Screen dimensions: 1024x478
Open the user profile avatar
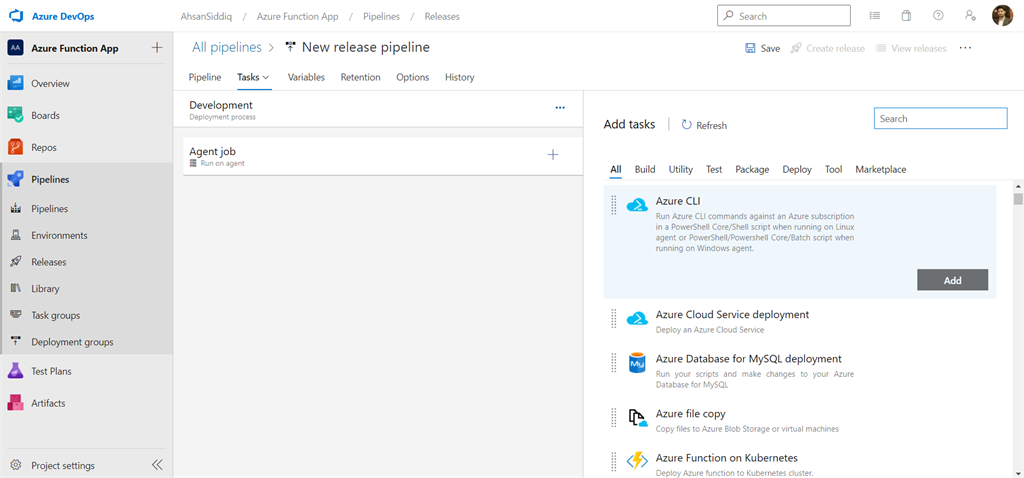[x=1001, y=16]
